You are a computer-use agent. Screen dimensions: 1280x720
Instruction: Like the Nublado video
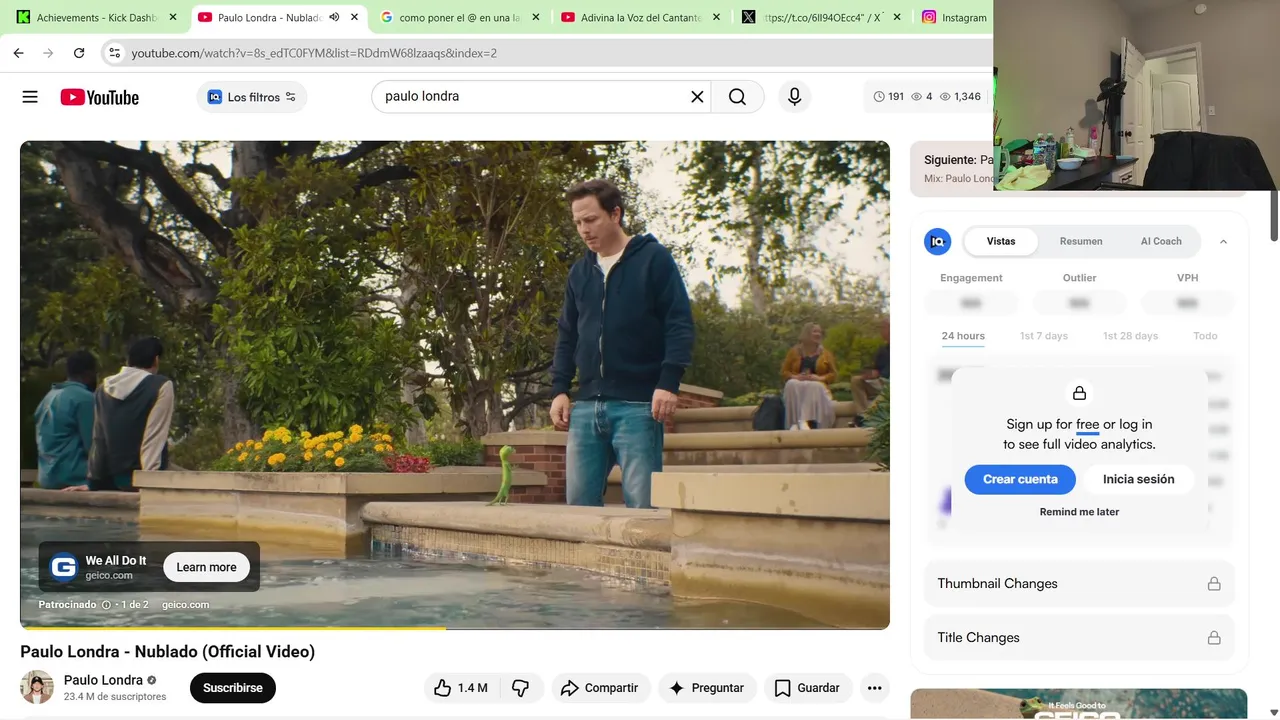click(461, 688)
